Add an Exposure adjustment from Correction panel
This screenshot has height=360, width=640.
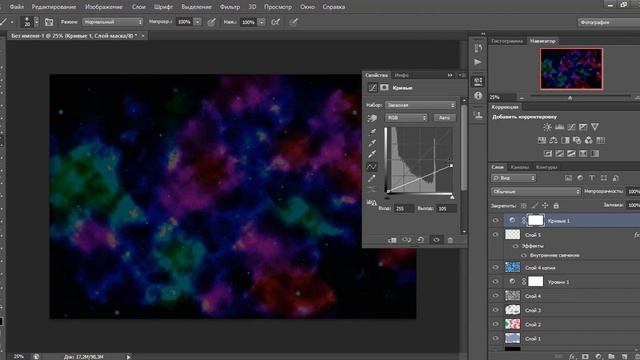pos(583,127)
